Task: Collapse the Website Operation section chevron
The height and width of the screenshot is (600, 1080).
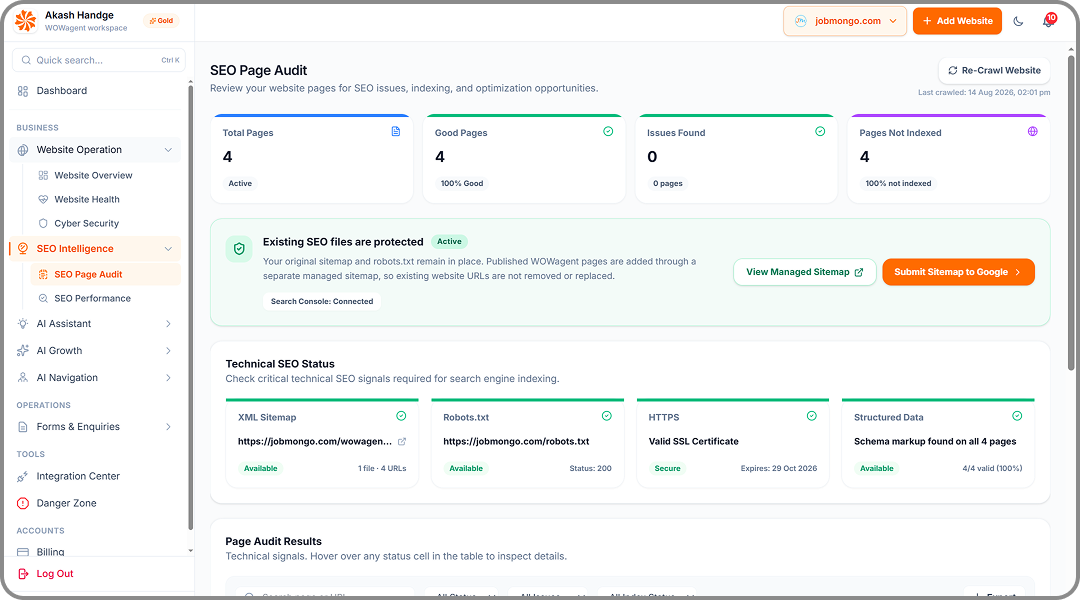Action: tap(168, 150)
